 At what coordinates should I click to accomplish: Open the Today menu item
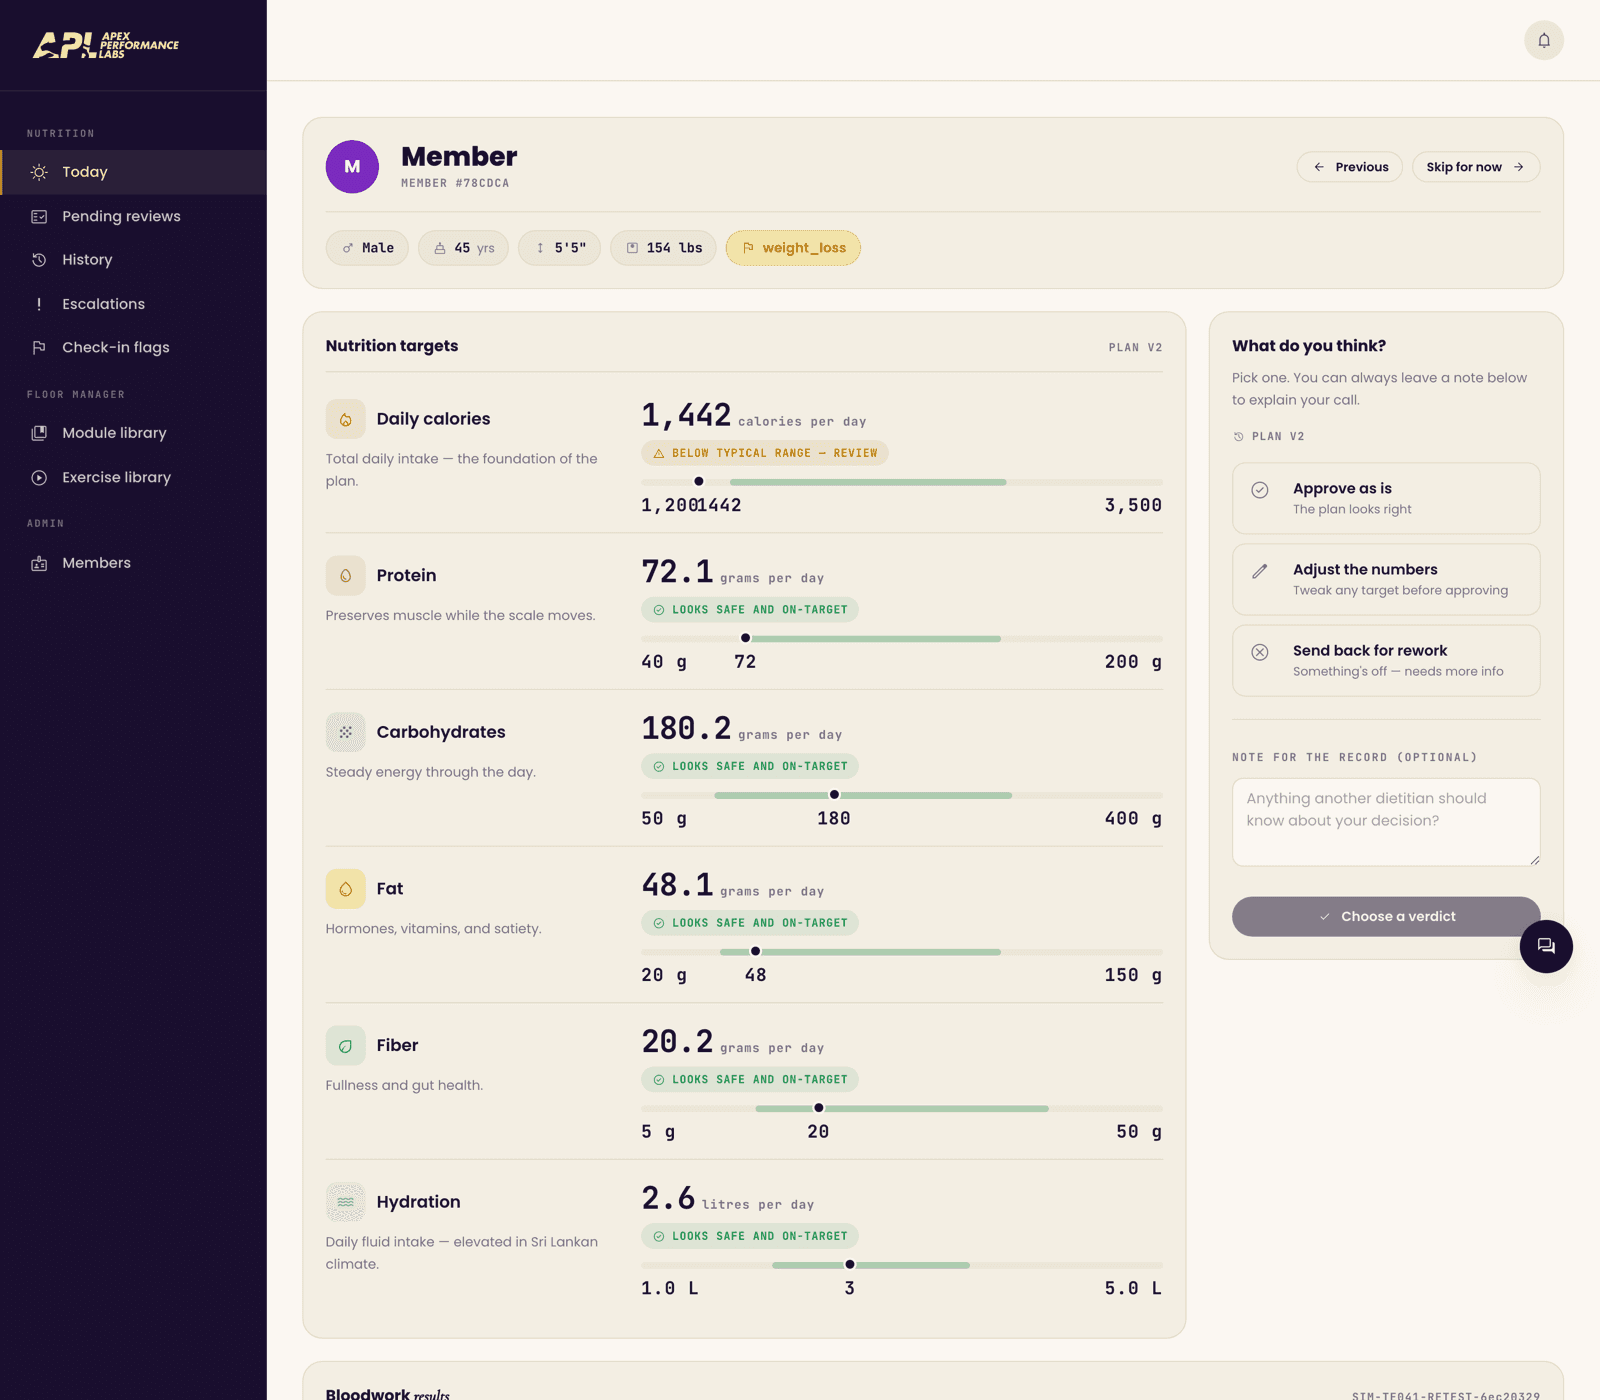[x=133, y=172]
